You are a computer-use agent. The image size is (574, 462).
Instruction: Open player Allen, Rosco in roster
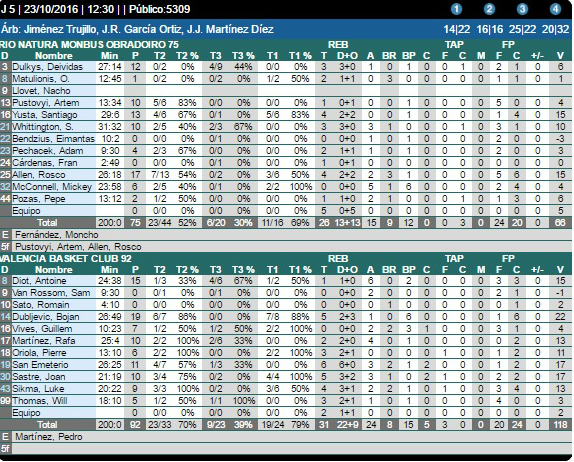38,175
